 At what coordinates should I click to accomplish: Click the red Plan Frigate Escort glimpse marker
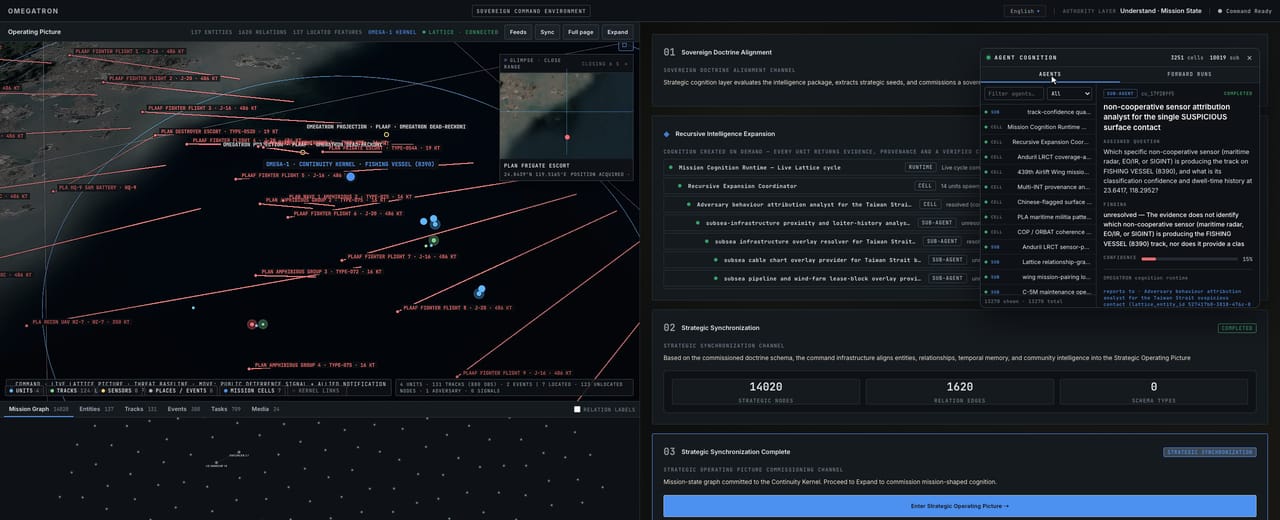tap(567, 136)
